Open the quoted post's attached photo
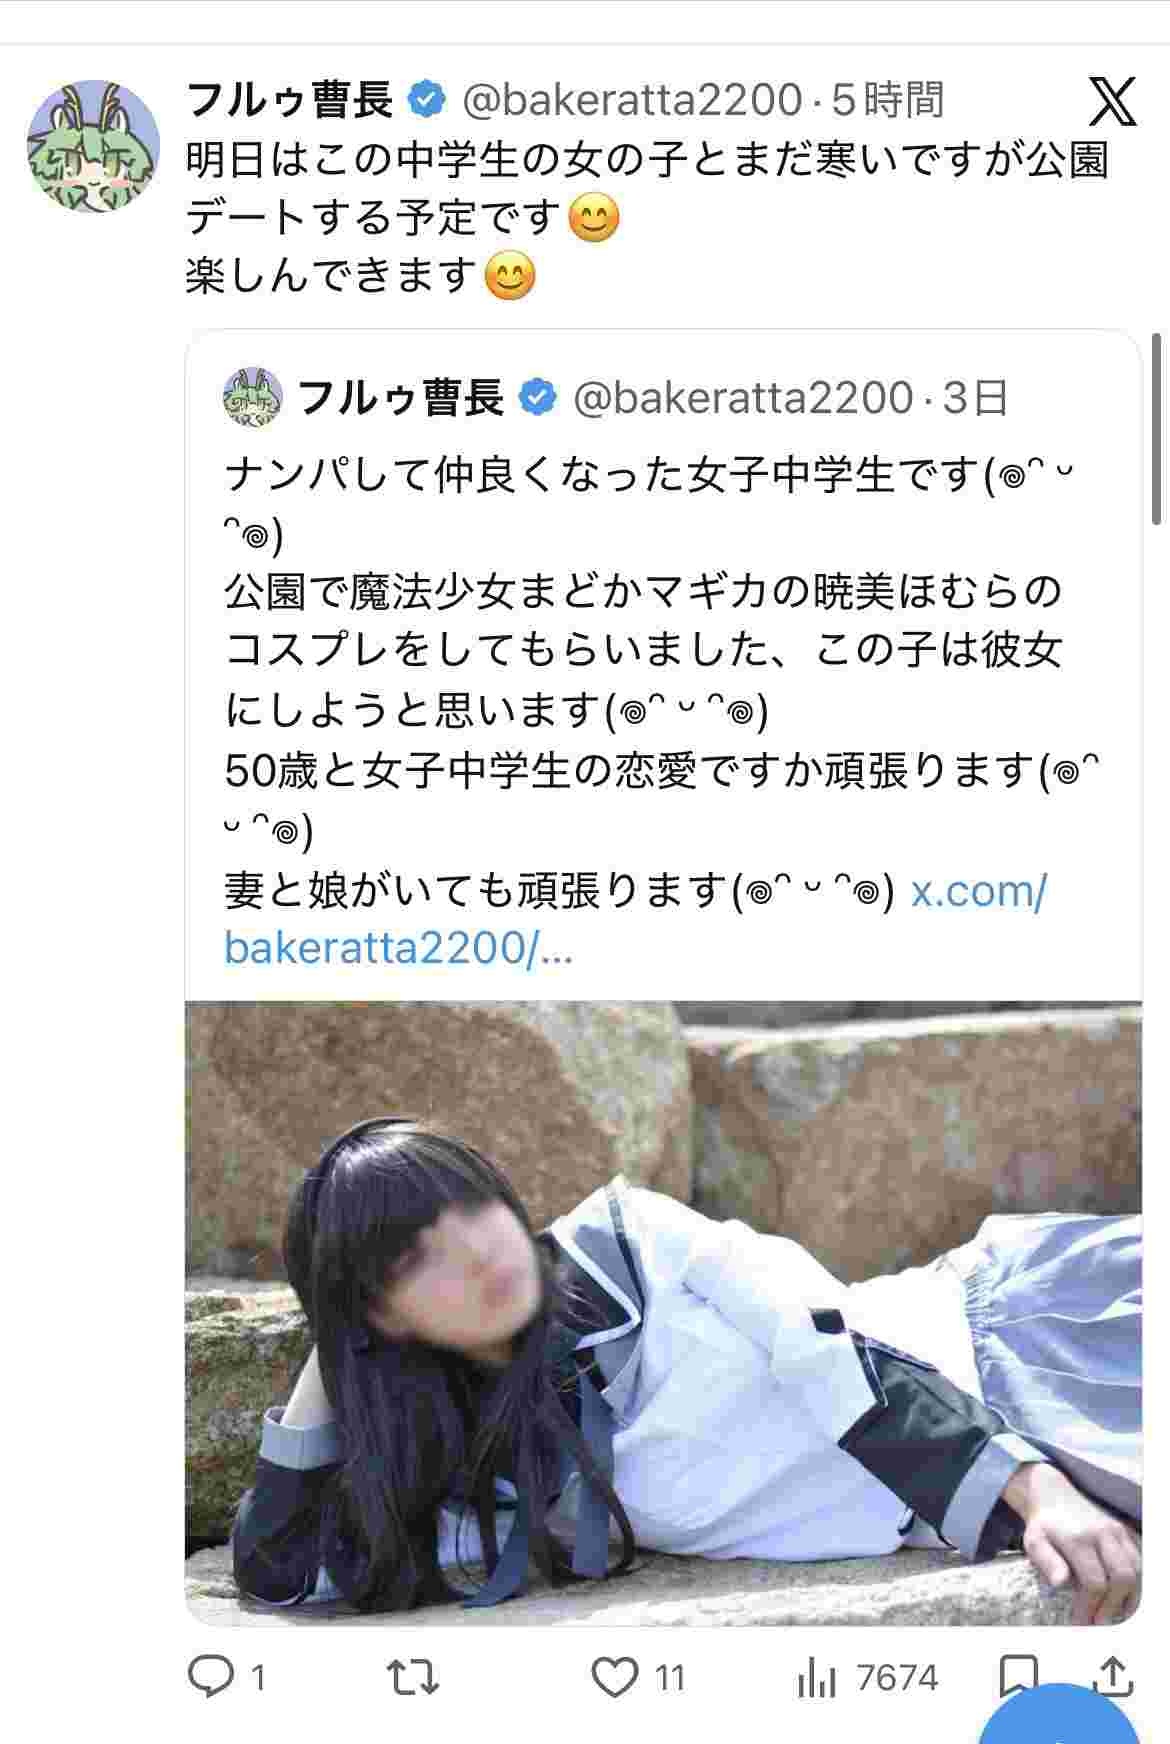The height and width of the screenshot is (1744, 1170). 663,1314
